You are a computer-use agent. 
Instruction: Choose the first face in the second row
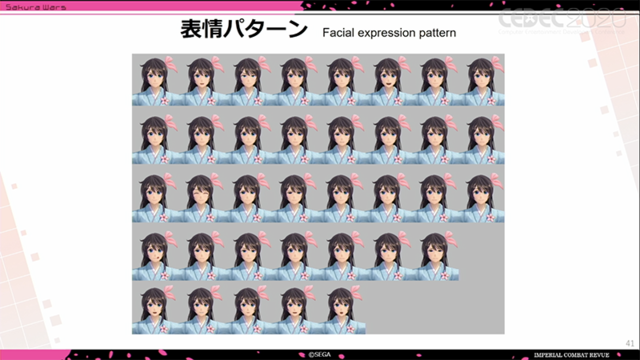click(155, 138)
